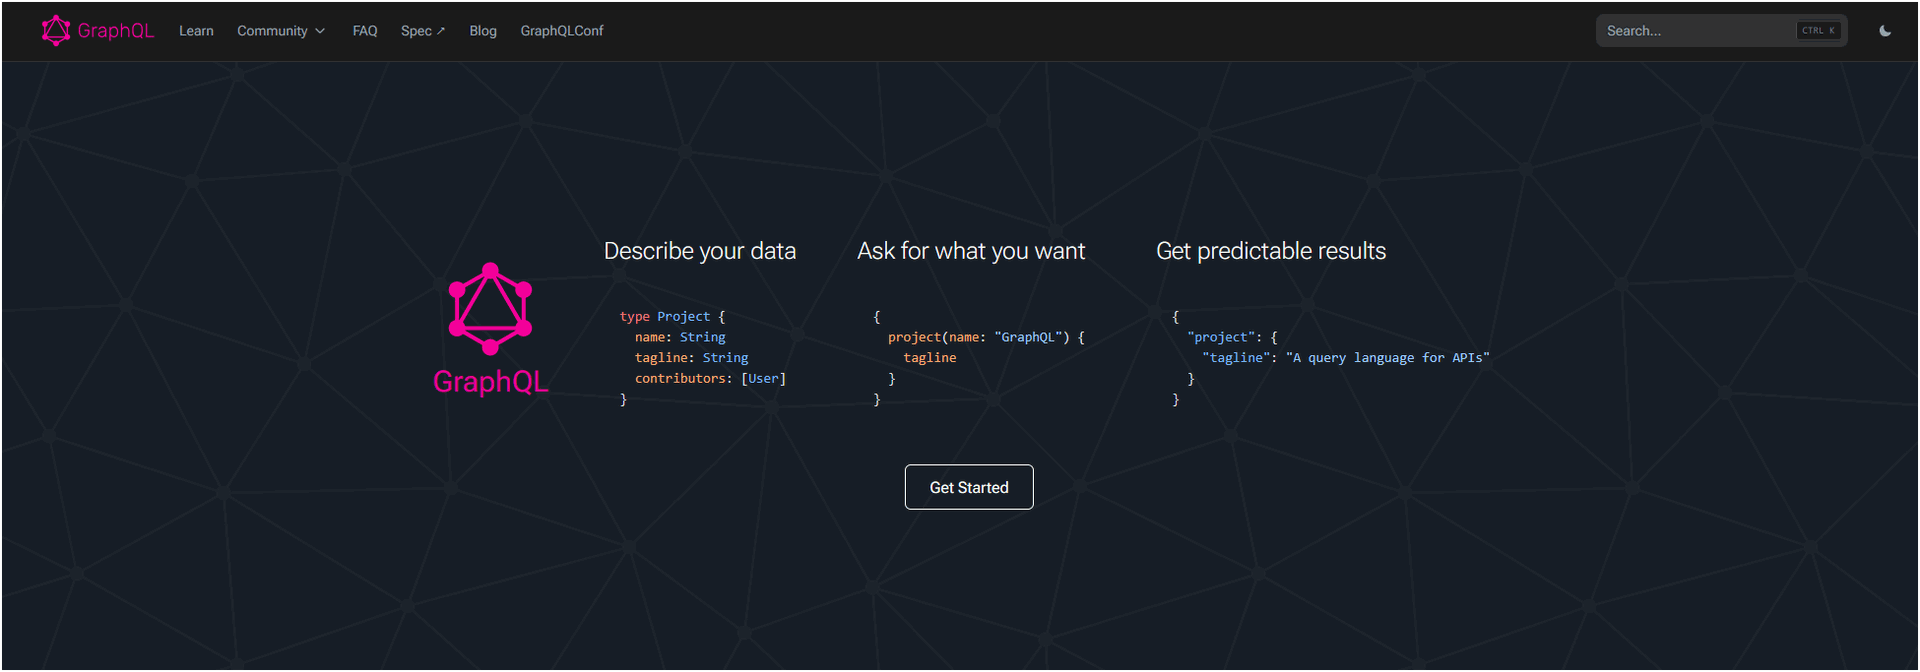Click the GraphQL logo in the navbar
The width and height of the screenshot is (1920, 672).
[x=98, y=31]
